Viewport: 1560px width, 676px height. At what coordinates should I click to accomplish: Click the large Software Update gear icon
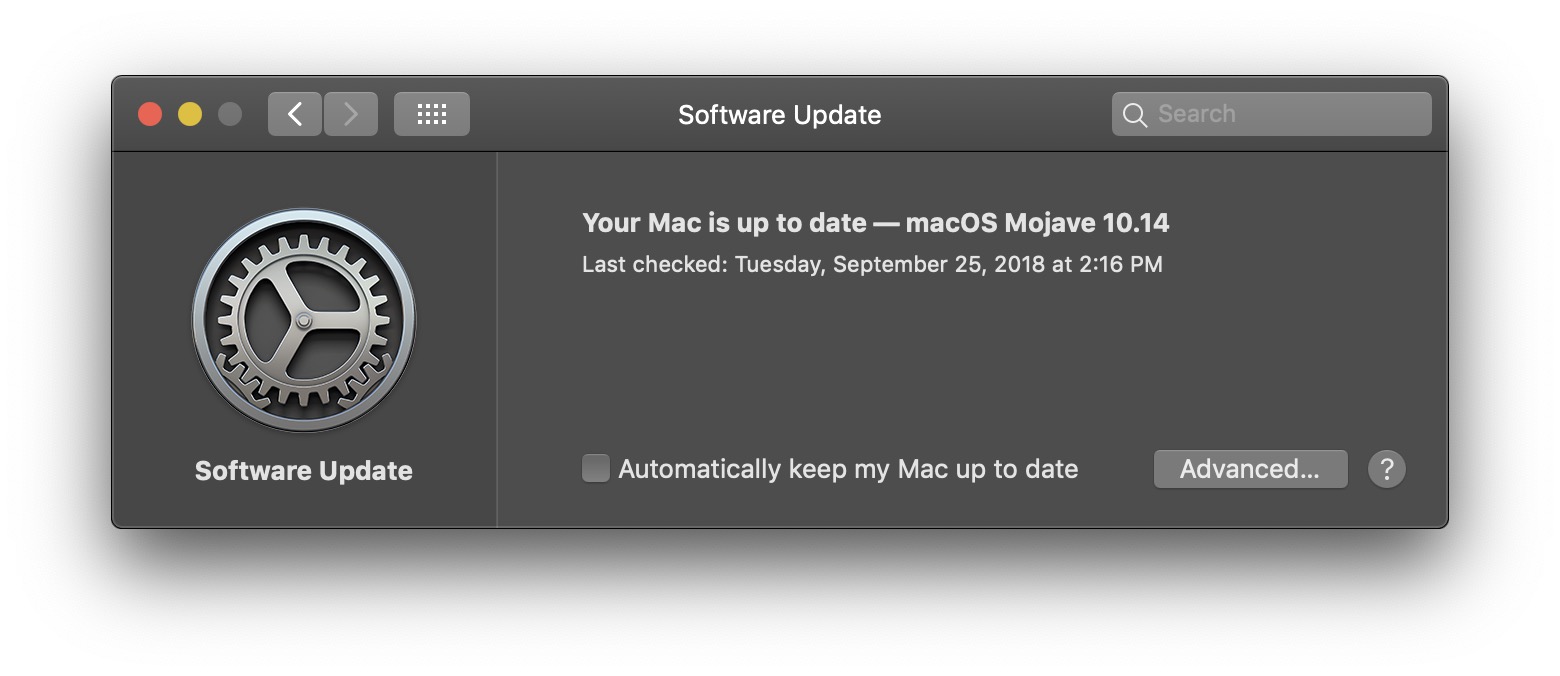(304, 320)
